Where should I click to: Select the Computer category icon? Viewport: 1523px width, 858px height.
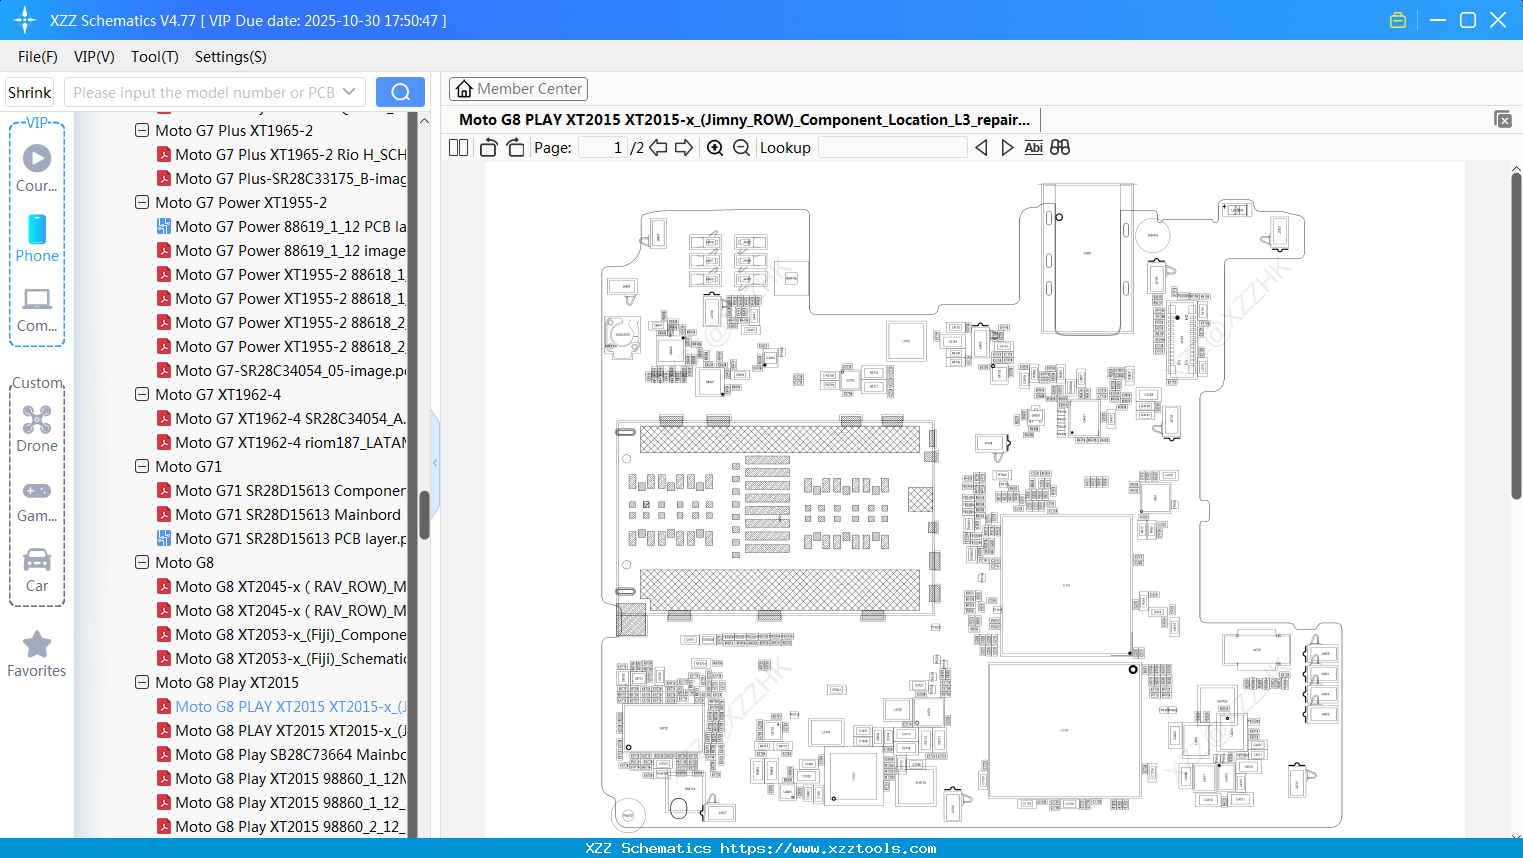tap(37, 309)
